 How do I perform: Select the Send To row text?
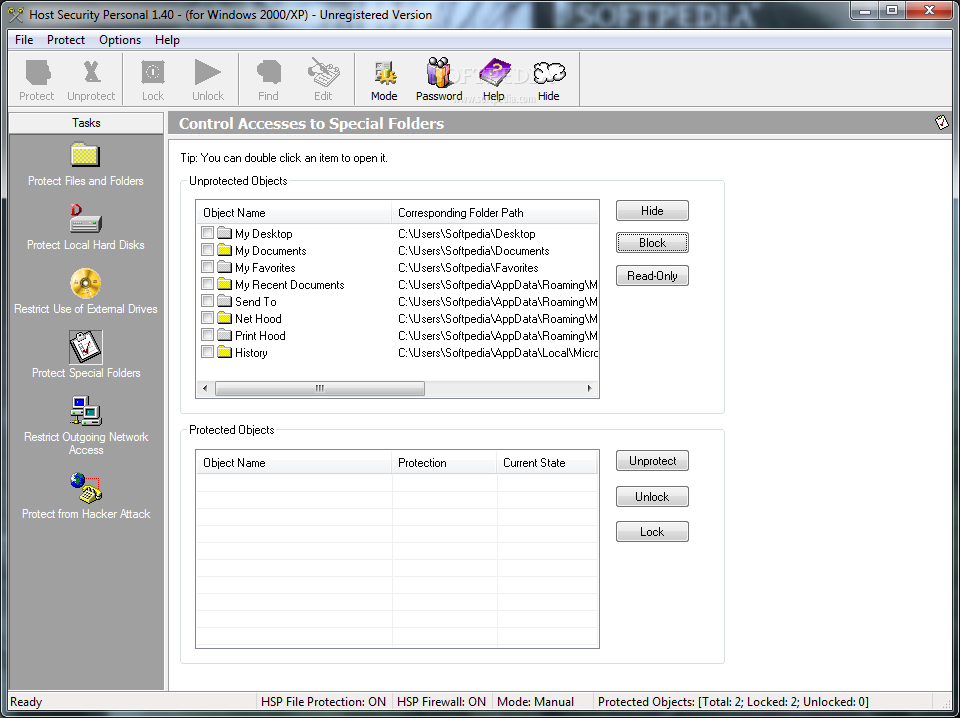coord(256,301)
